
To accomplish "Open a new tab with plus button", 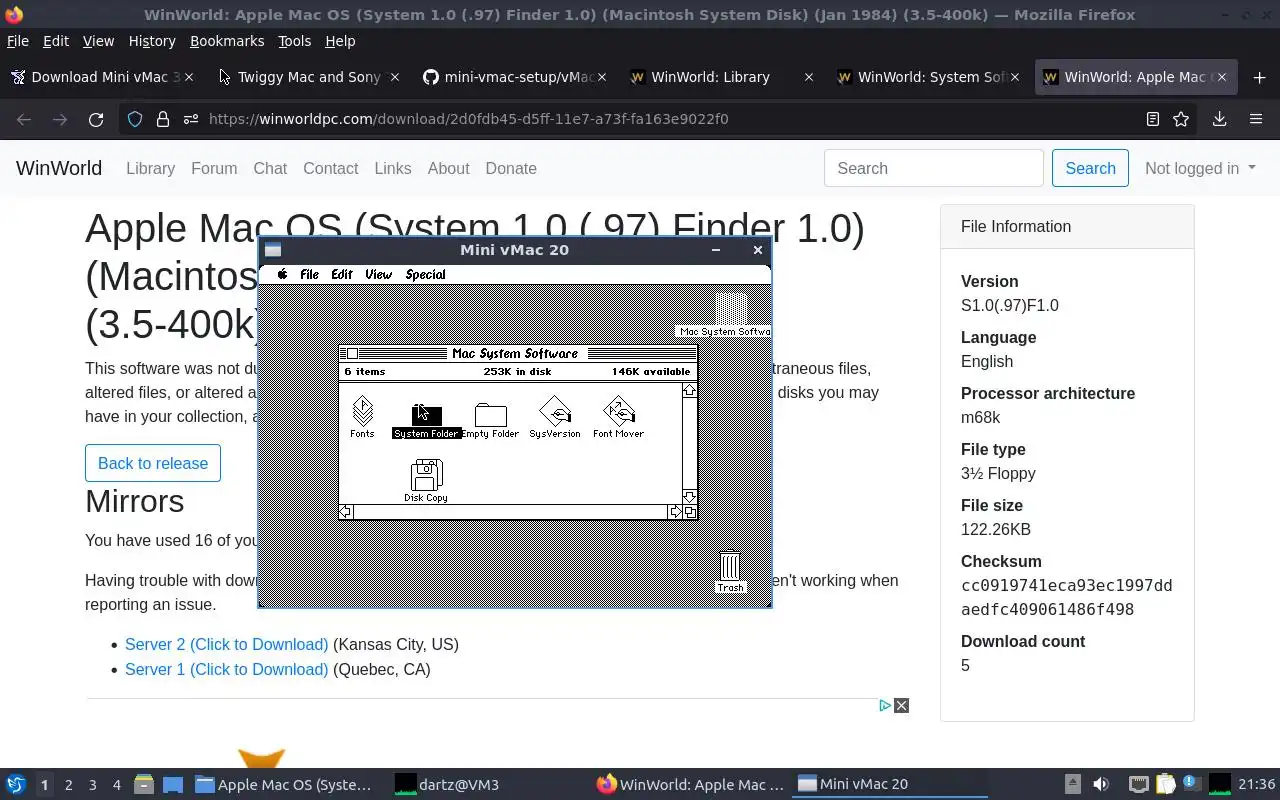I will [x=1259, y=77].
